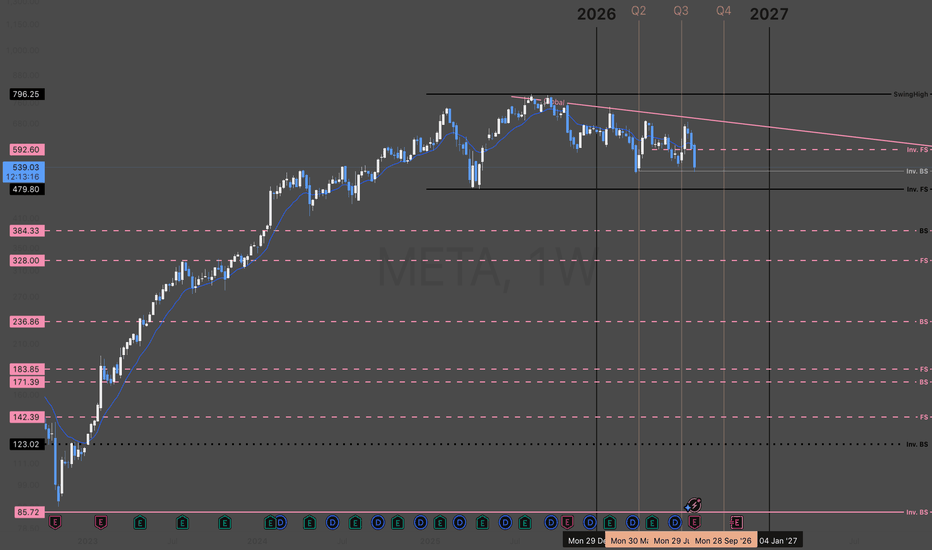This screenshot has height=550, width=932.
Task: Click the BS label on the 236.86 line
Action: (924, 322)
